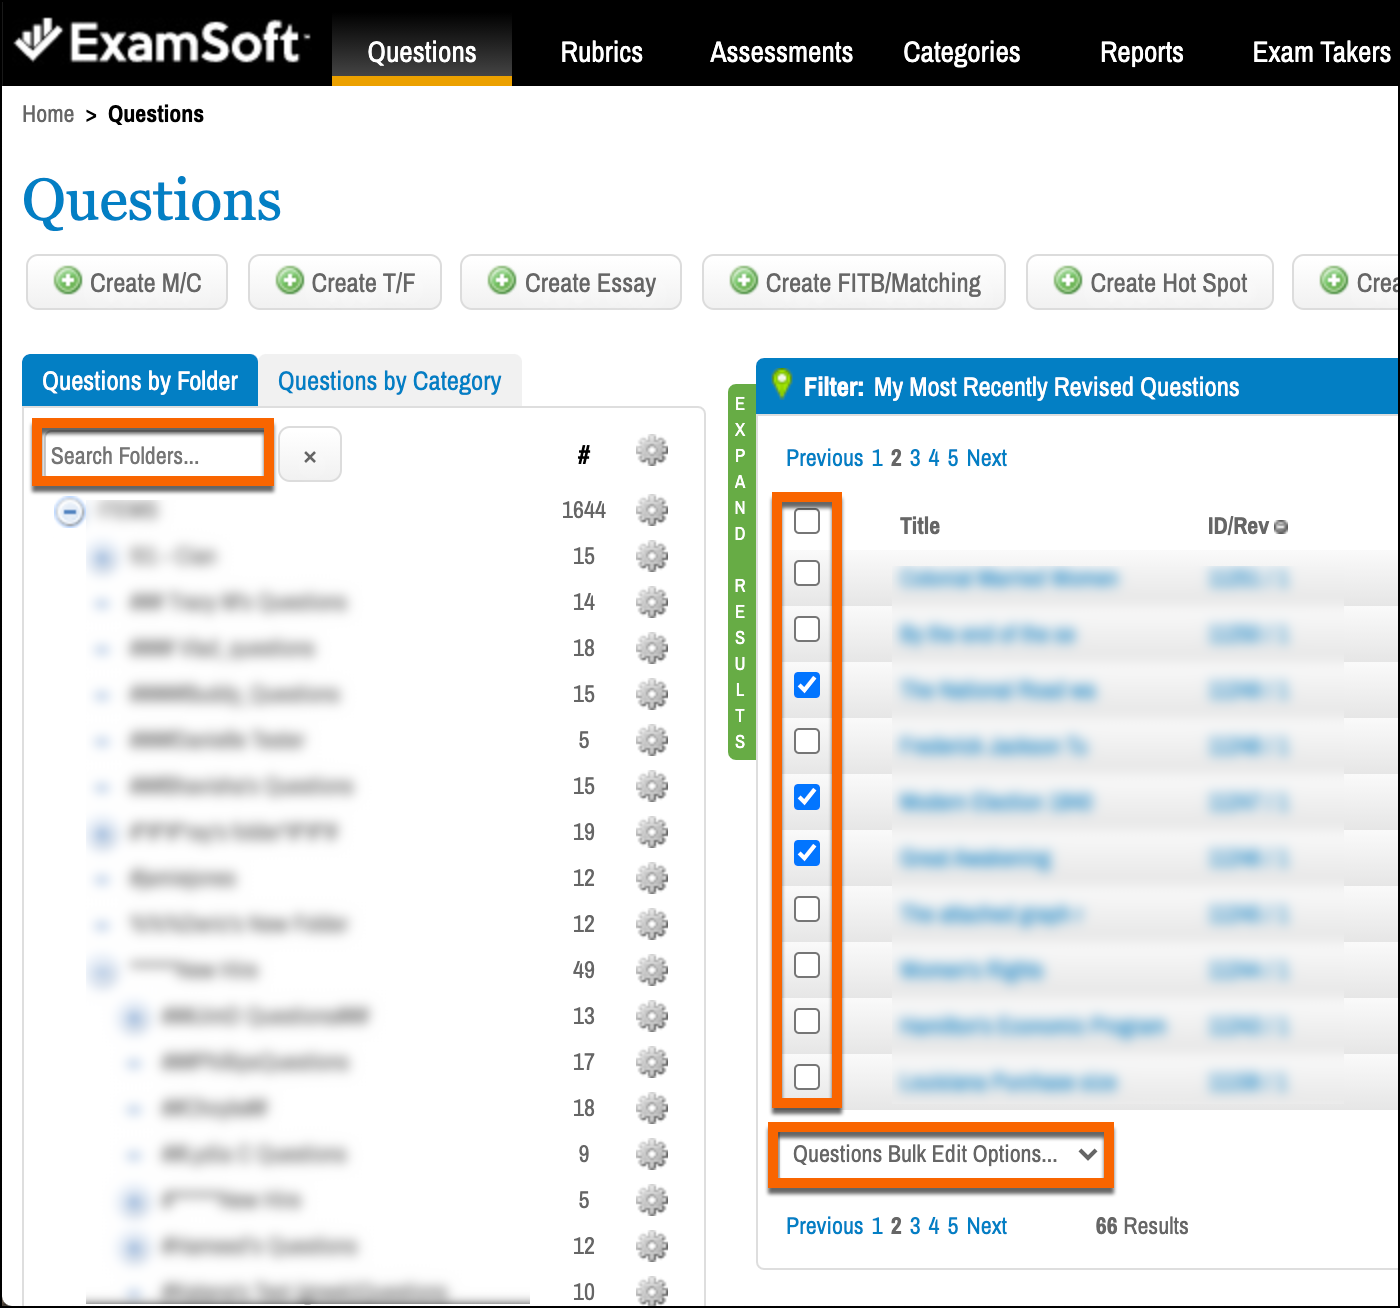Toggle the folder expander in the 49-question row
Screen dimensions: 1400x1308
pos(102,971)
